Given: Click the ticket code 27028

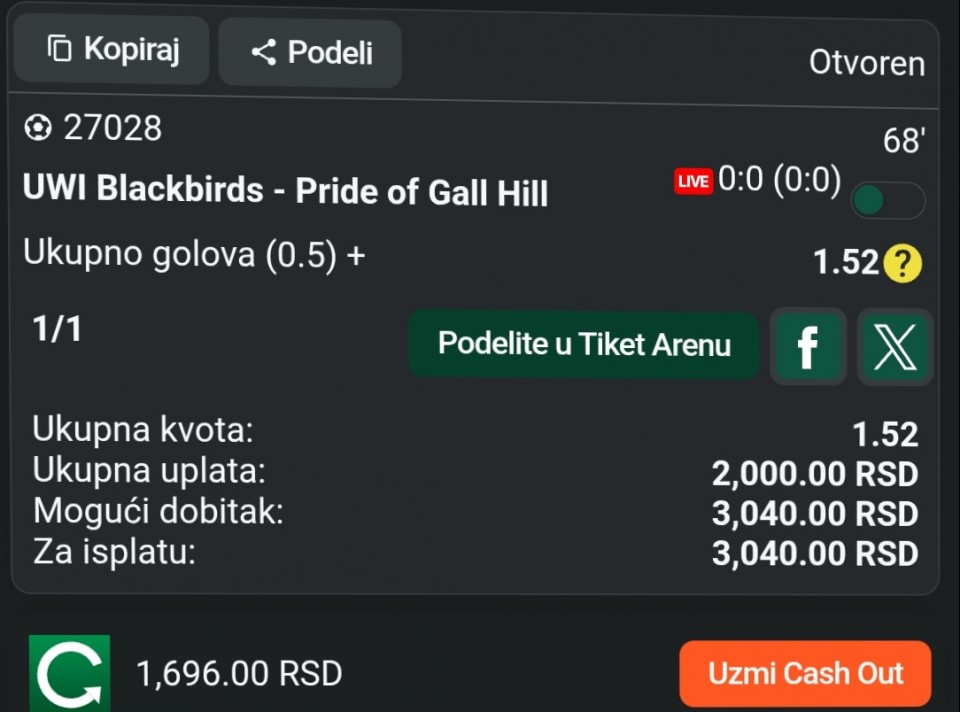Looking at the screenshot, I should [x=113, y=128].
